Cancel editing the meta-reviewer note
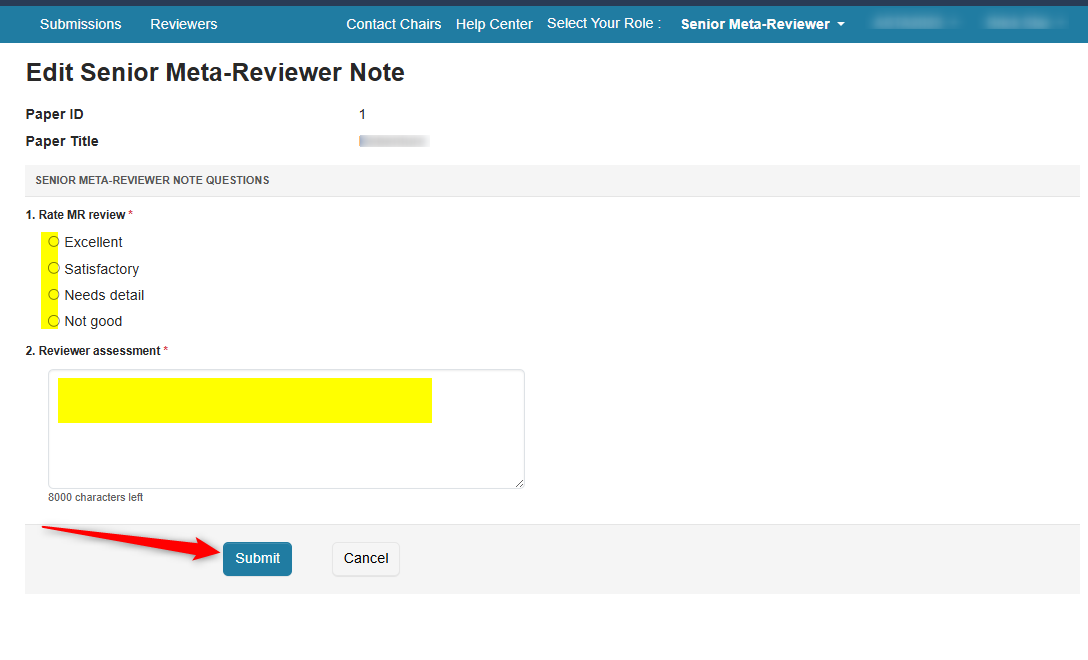1088x660 pixels. click(x=365, y=558)
